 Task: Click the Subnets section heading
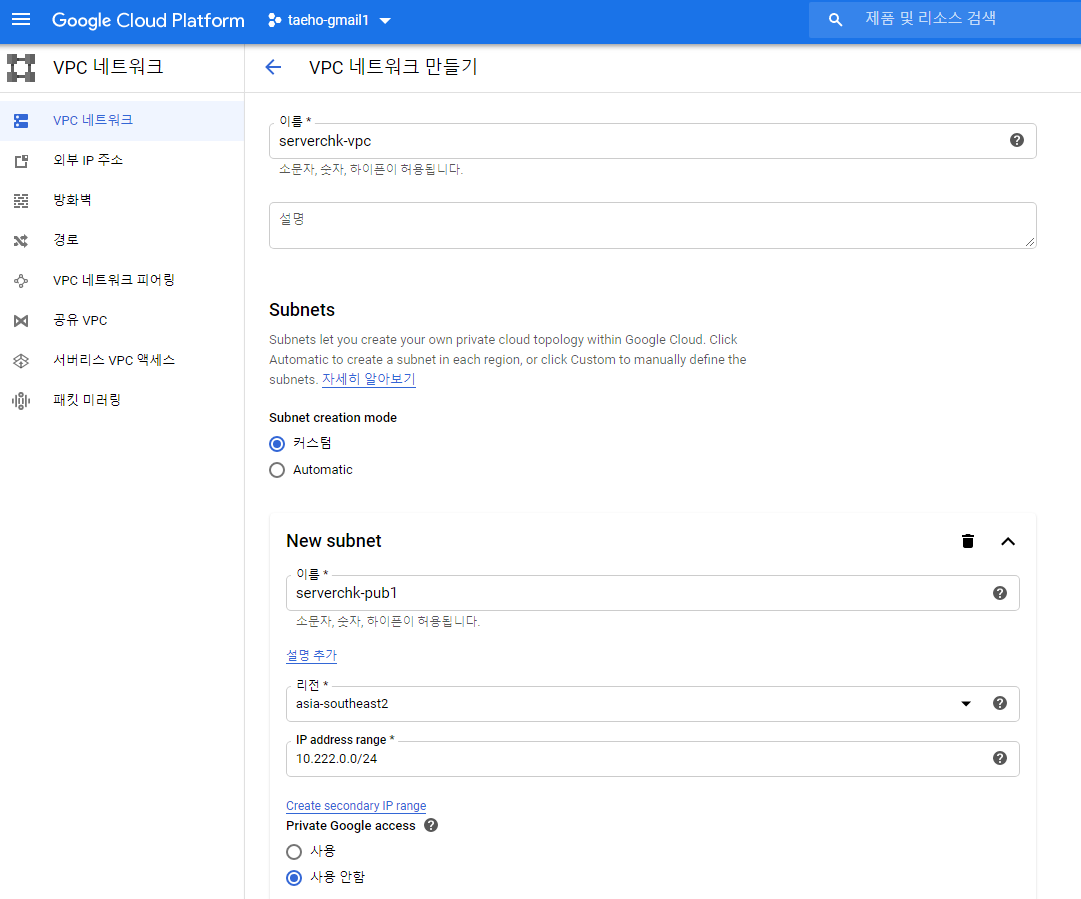click(x=302, y=310)
